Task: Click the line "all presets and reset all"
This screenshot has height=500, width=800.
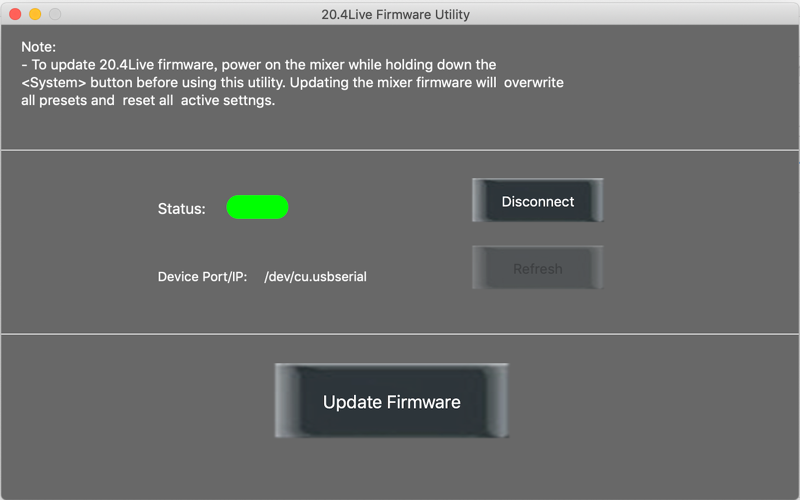Action: click(x=97, y=101)
